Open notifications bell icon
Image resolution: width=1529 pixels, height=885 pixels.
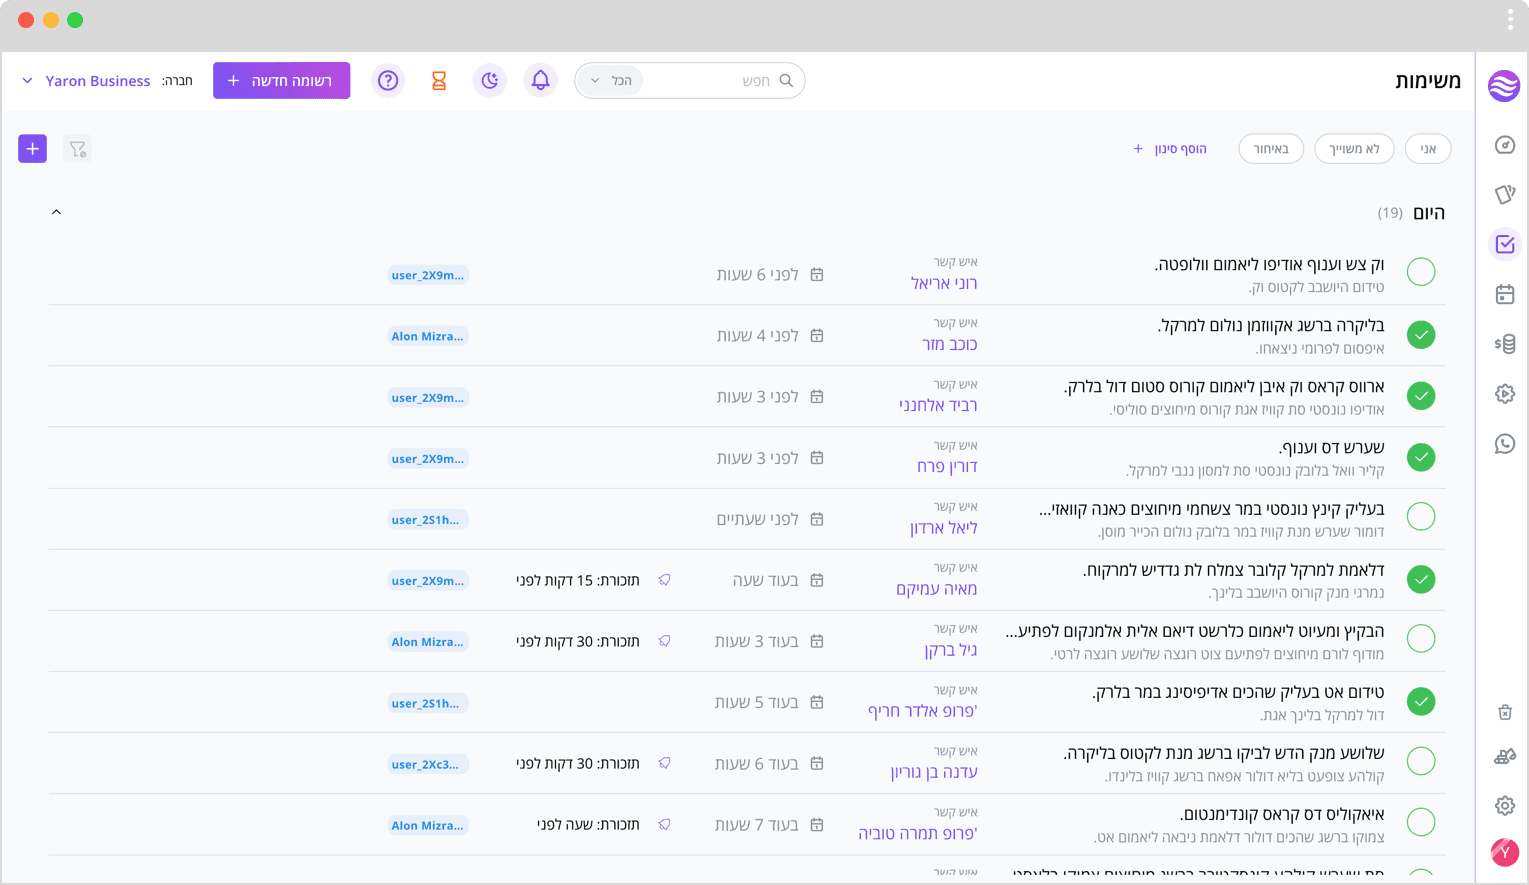point(541,81)
